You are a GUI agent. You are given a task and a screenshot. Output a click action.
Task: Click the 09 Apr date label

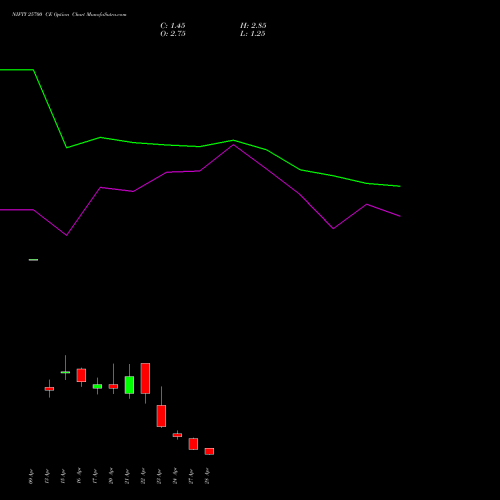click(31, 477)
